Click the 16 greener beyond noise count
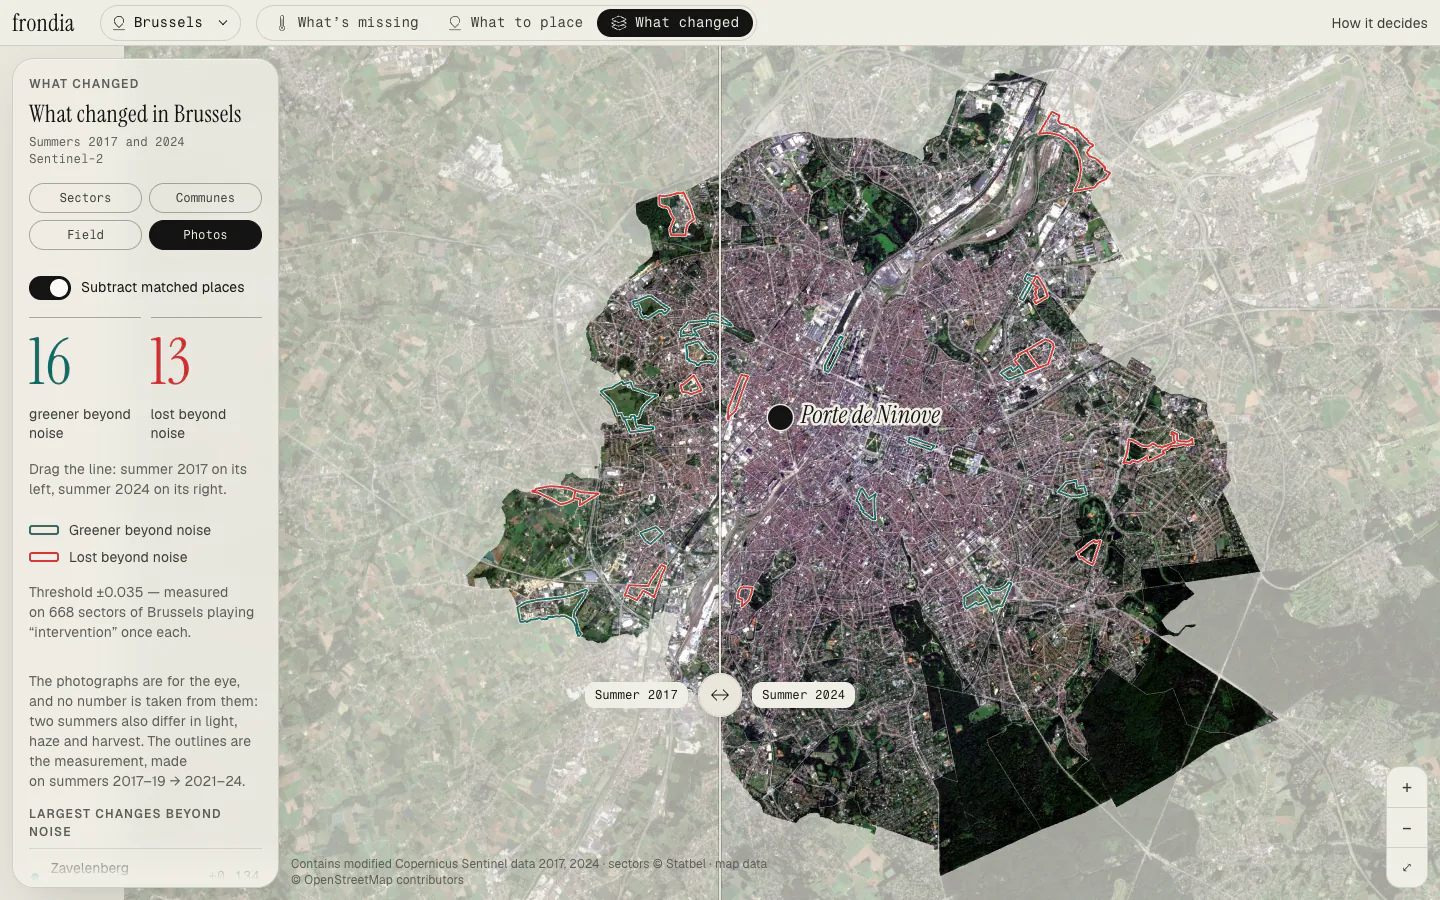The image size is (1440, 900). 50,361
